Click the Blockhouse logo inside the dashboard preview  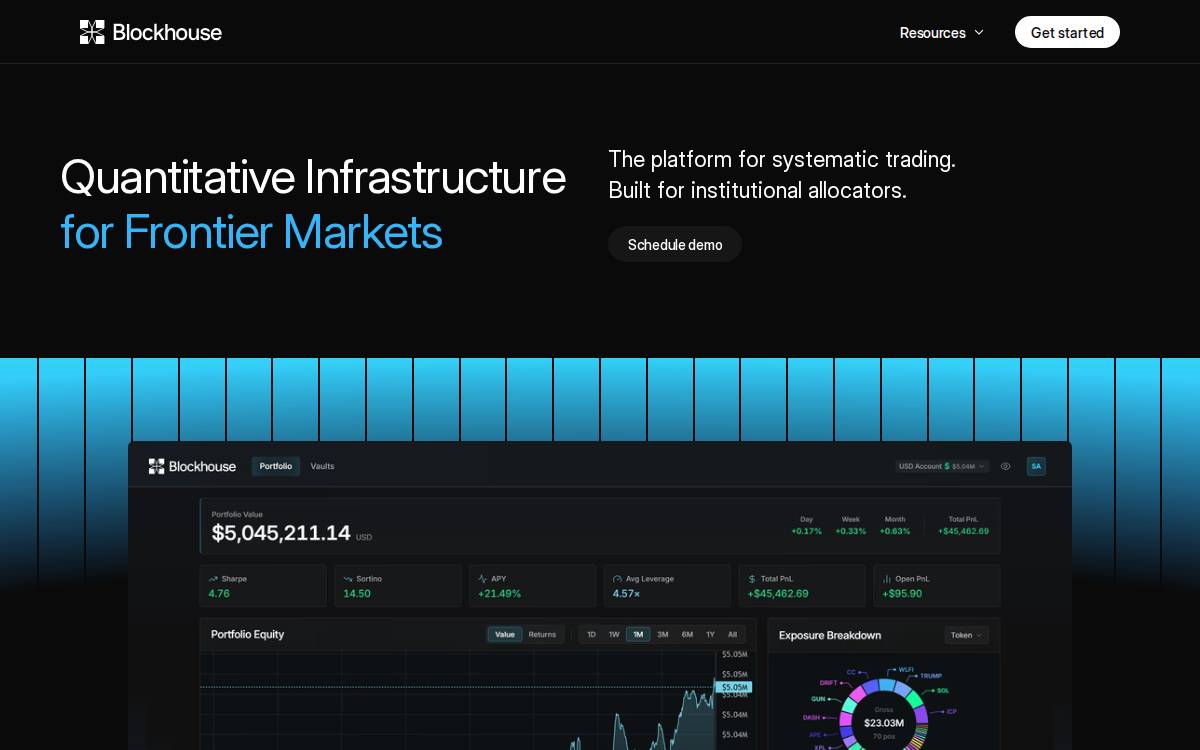[x=192, y=466]
